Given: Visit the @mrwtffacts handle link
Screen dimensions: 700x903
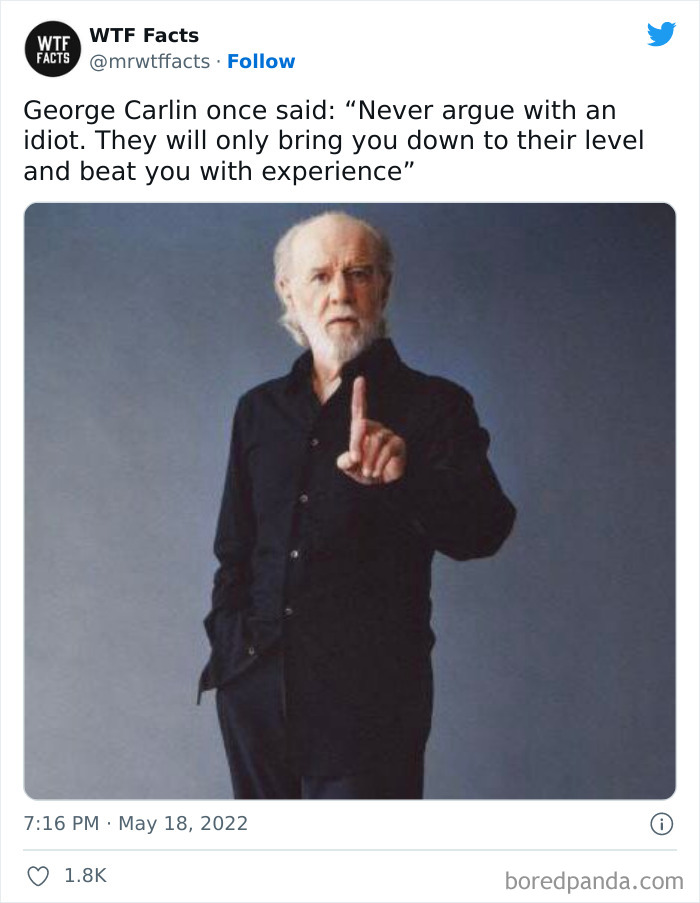Looking at the screenshot, I should [150, 61].
